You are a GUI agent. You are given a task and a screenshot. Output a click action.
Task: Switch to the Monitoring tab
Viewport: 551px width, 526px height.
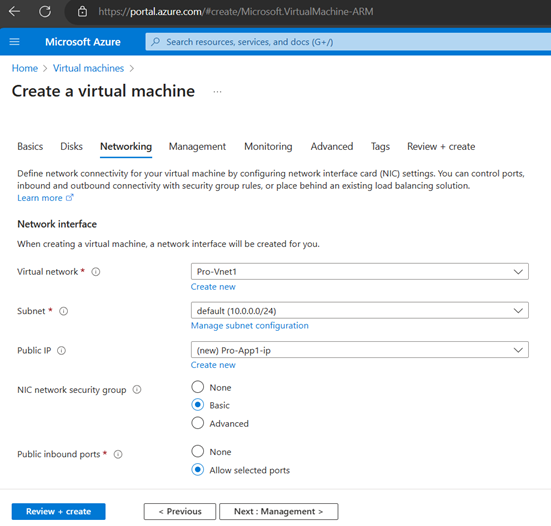click(268, 147)
